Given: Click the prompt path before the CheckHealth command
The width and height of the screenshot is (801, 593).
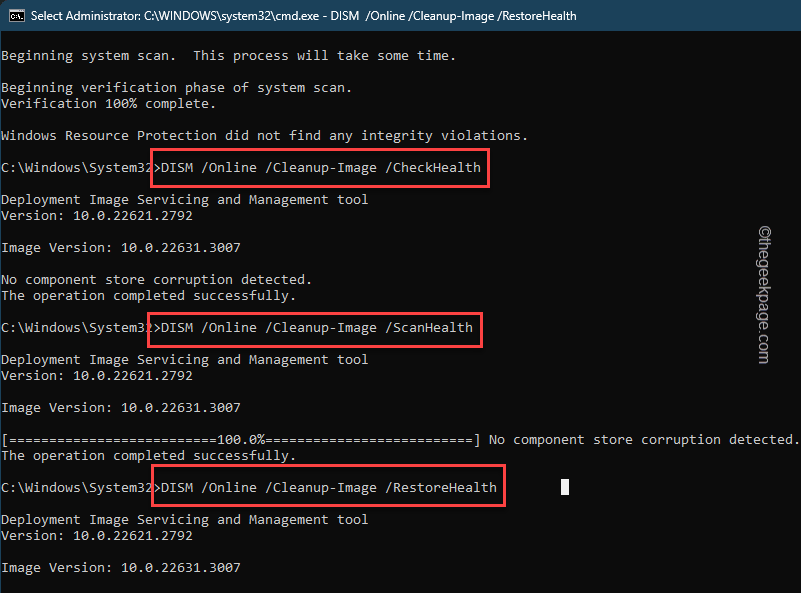Looking at the screenshot, I should pyautogui.click(x=77, y=168).
